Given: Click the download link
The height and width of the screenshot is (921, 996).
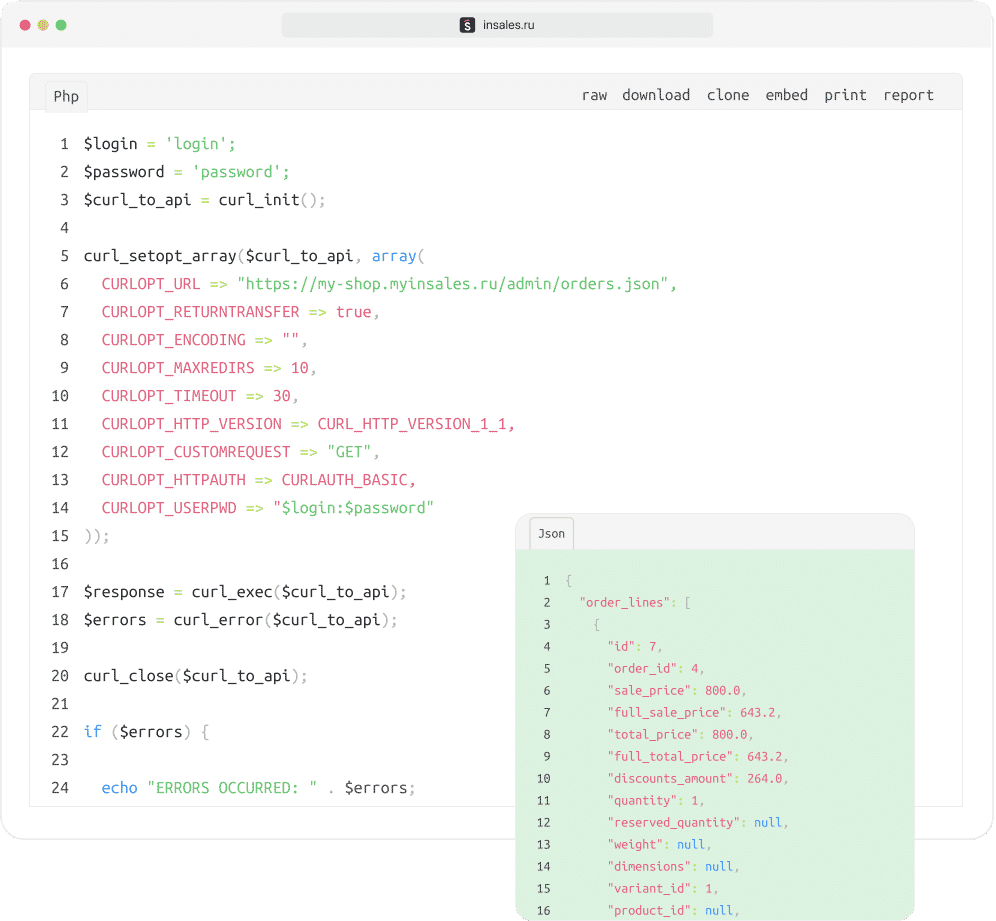Looking at the screenshot, I should pyautogui.click(x=656, y=95).
